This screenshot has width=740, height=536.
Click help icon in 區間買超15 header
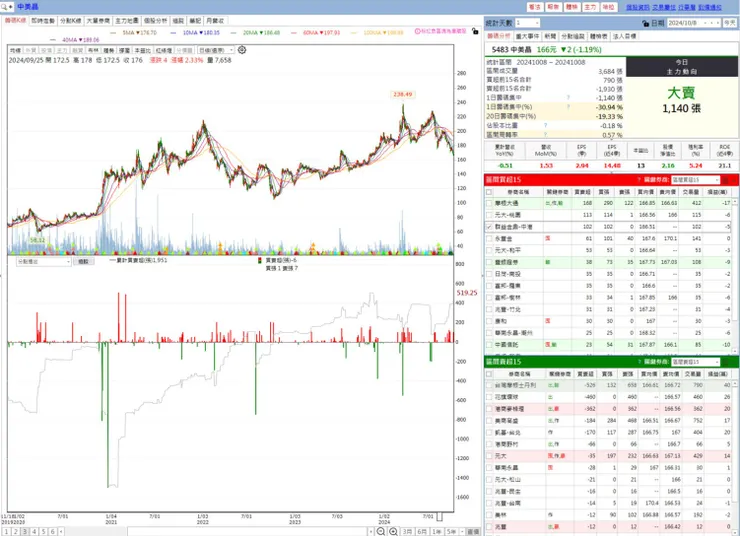tap(639, 180)
